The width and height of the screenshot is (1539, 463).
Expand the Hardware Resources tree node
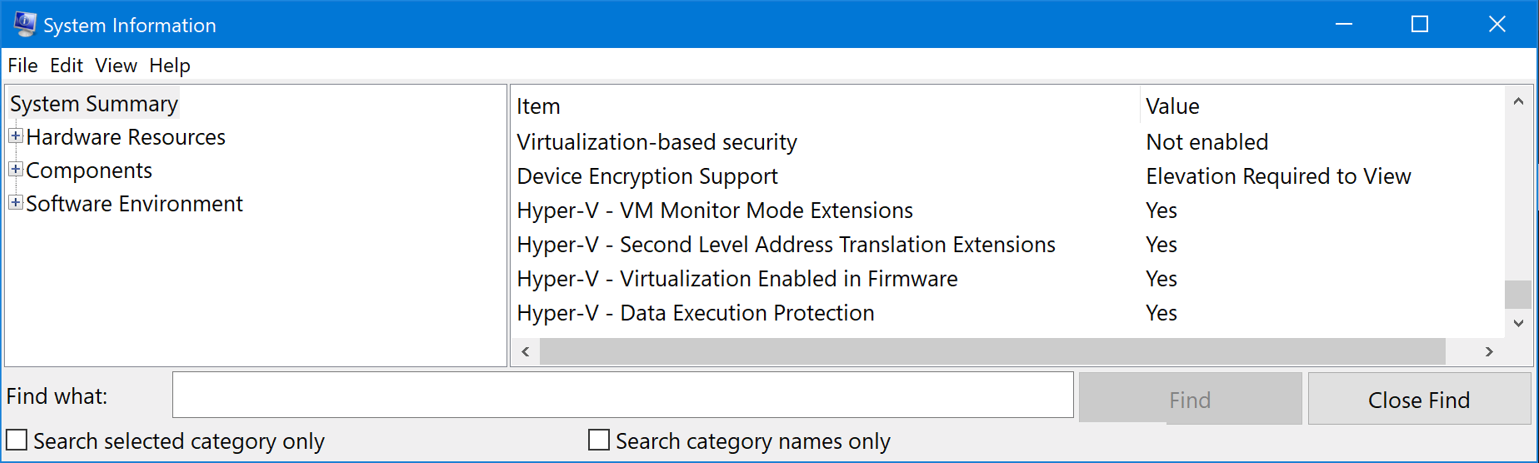(16, 136)
